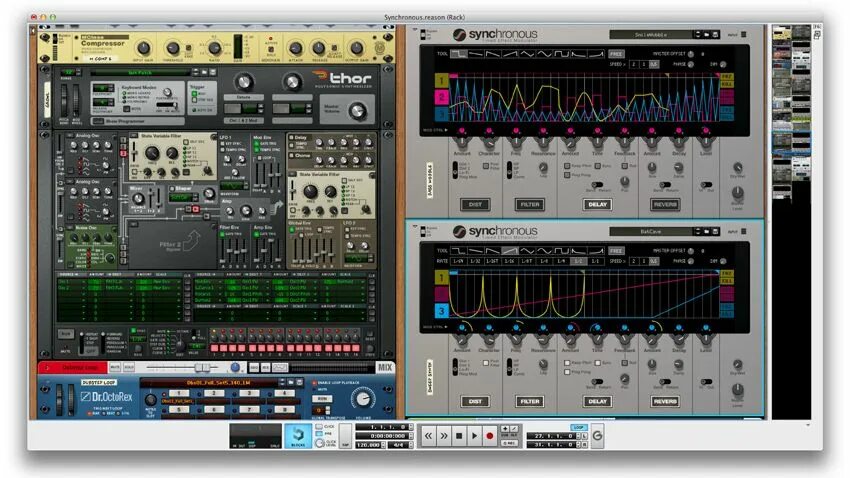The width and height of the screenshot is (850, 478).
Task: Open the lower Synchronous patch name display
Action: (651, 231)
